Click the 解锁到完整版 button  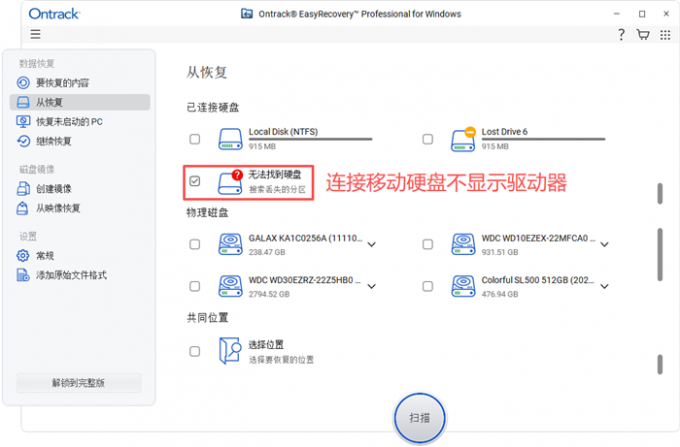(x=79, y=383)
